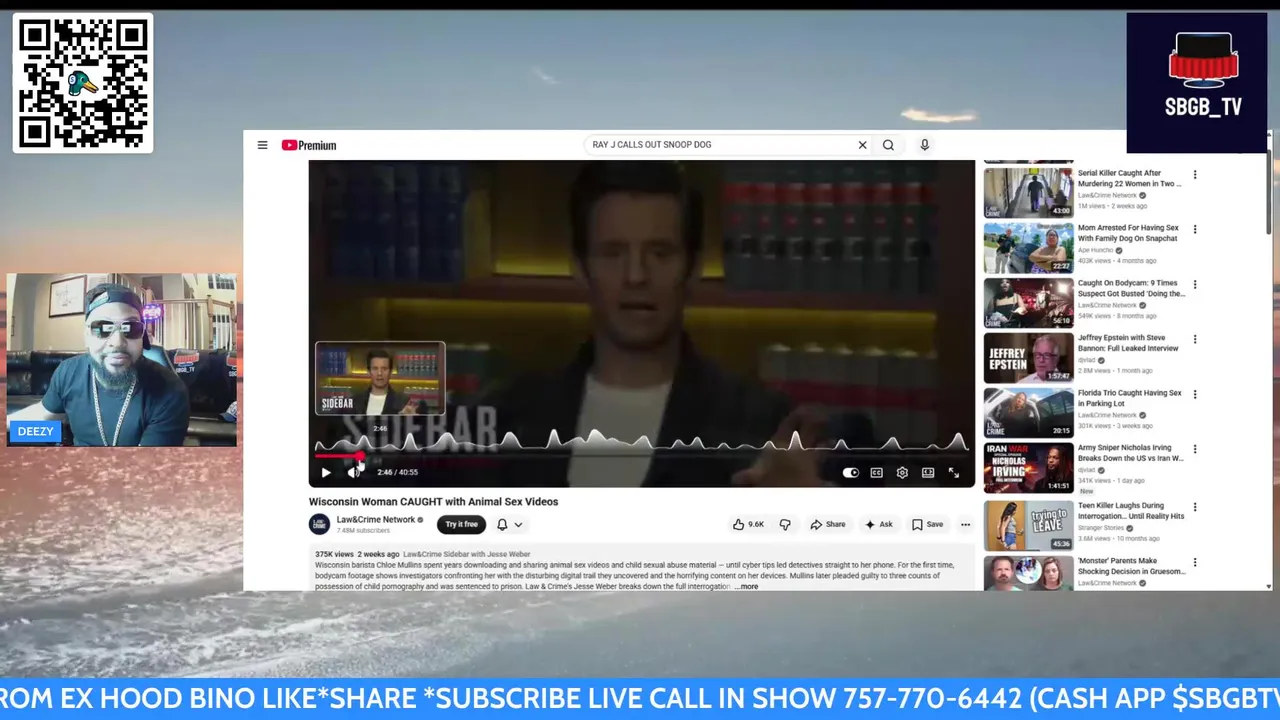
Task: Enter full screen mode
Action: click(x=954, y=472)
